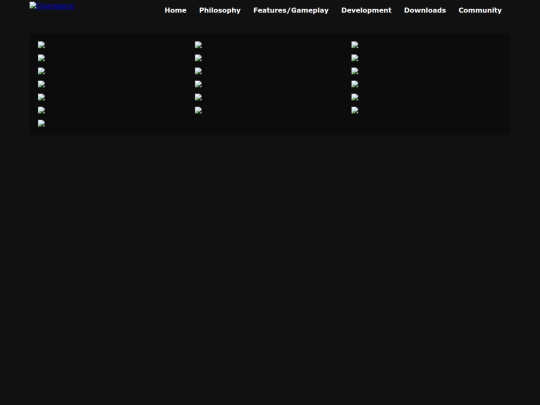Go to the Philosophy menu item
Image resolution: width=540 pixels, height=405 pixels.
click(x=220, y=10)
